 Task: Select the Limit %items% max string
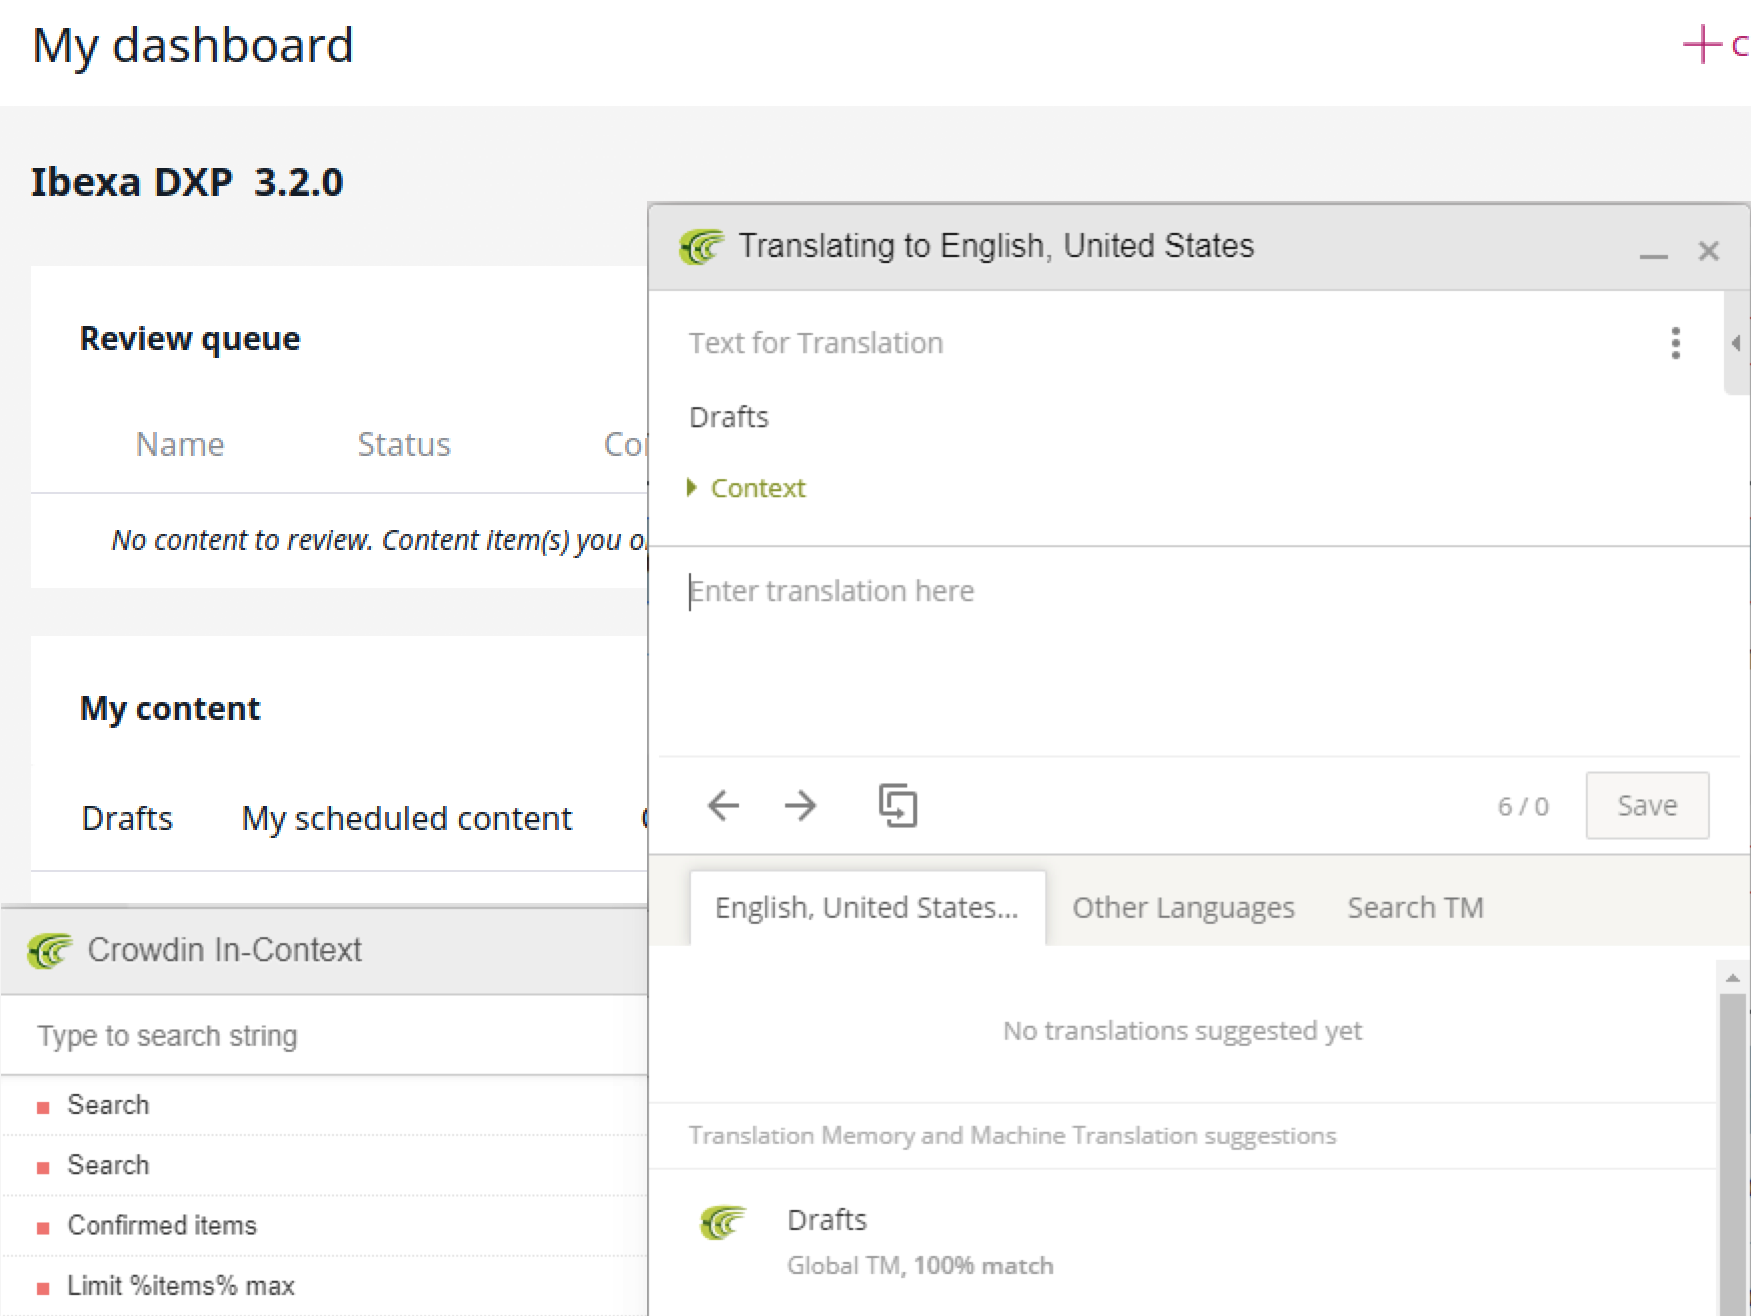325,1285
